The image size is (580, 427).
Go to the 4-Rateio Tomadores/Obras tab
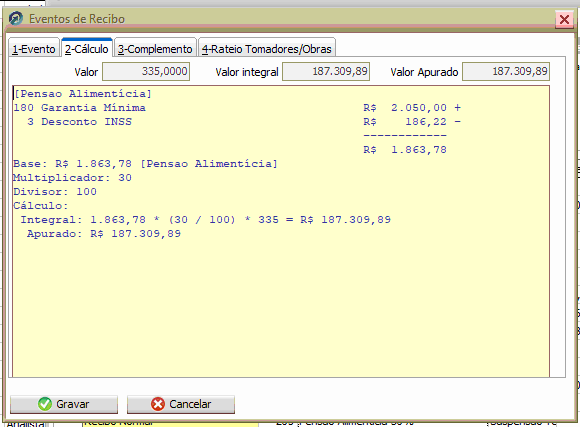(267, 48)
